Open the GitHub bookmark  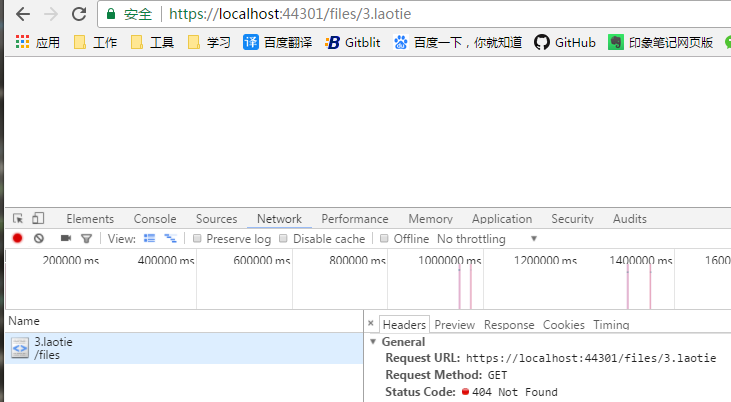tap(565, 42)
